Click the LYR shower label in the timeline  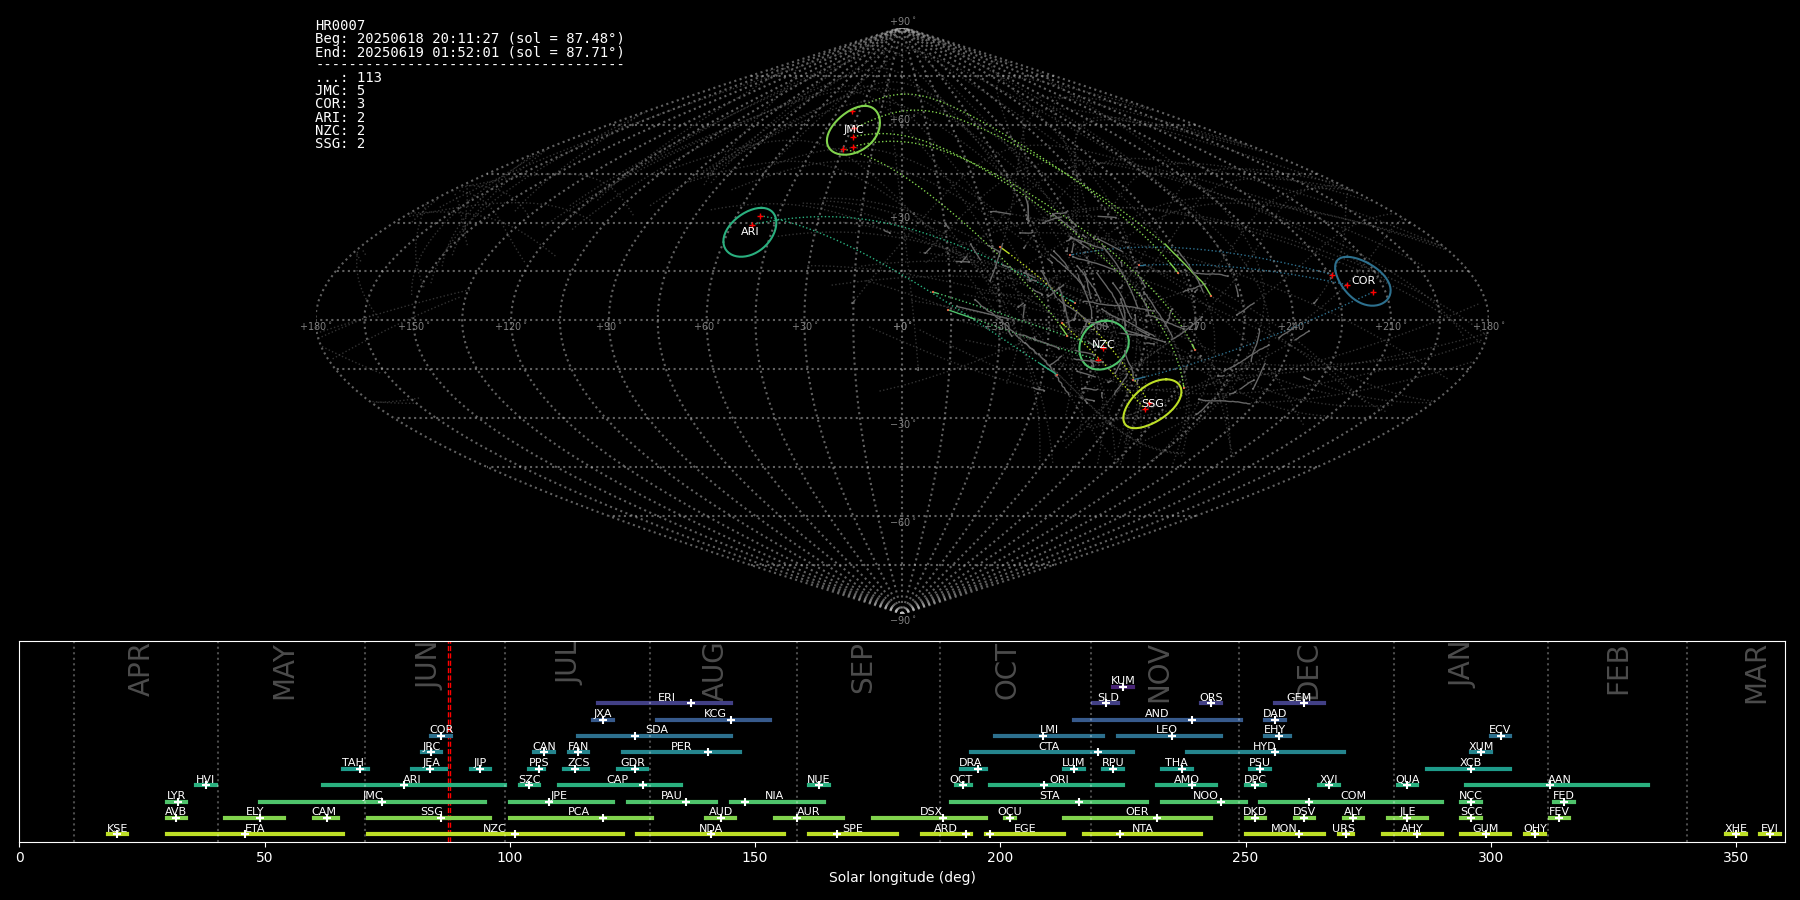point(176,796)
